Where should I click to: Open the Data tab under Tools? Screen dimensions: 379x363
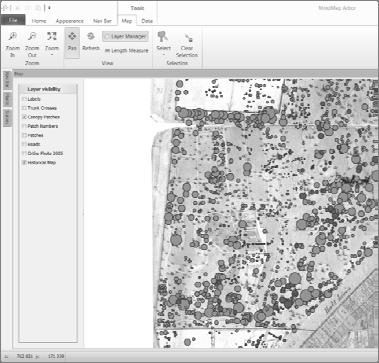147,21
